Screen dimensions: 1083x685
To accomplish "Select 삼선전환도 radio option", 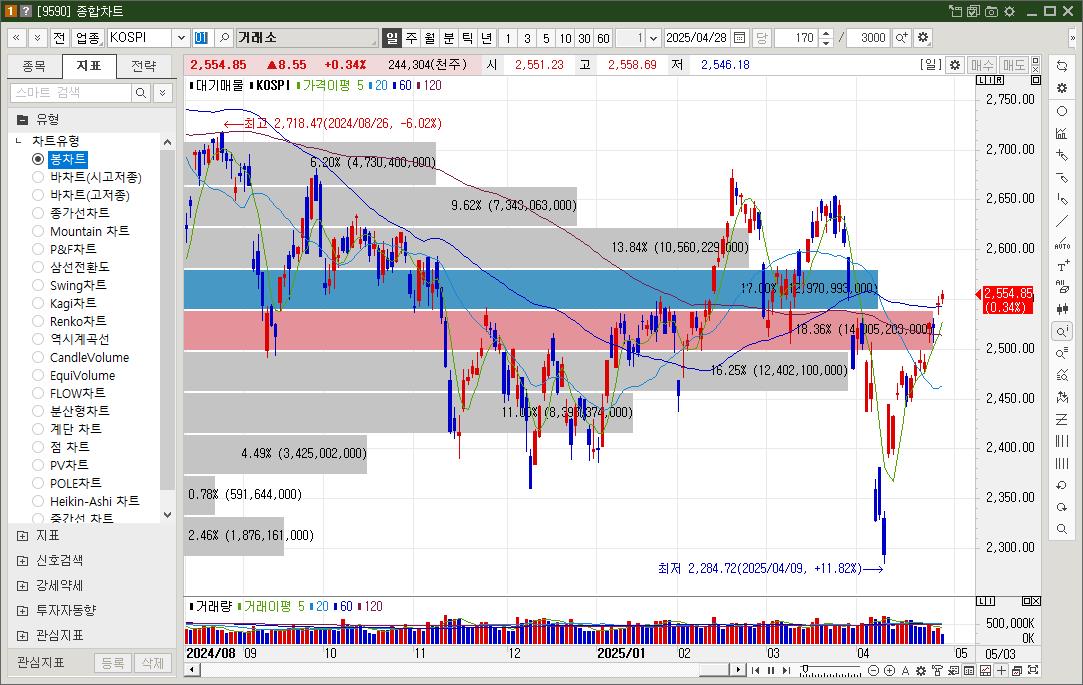I will 38,267.
